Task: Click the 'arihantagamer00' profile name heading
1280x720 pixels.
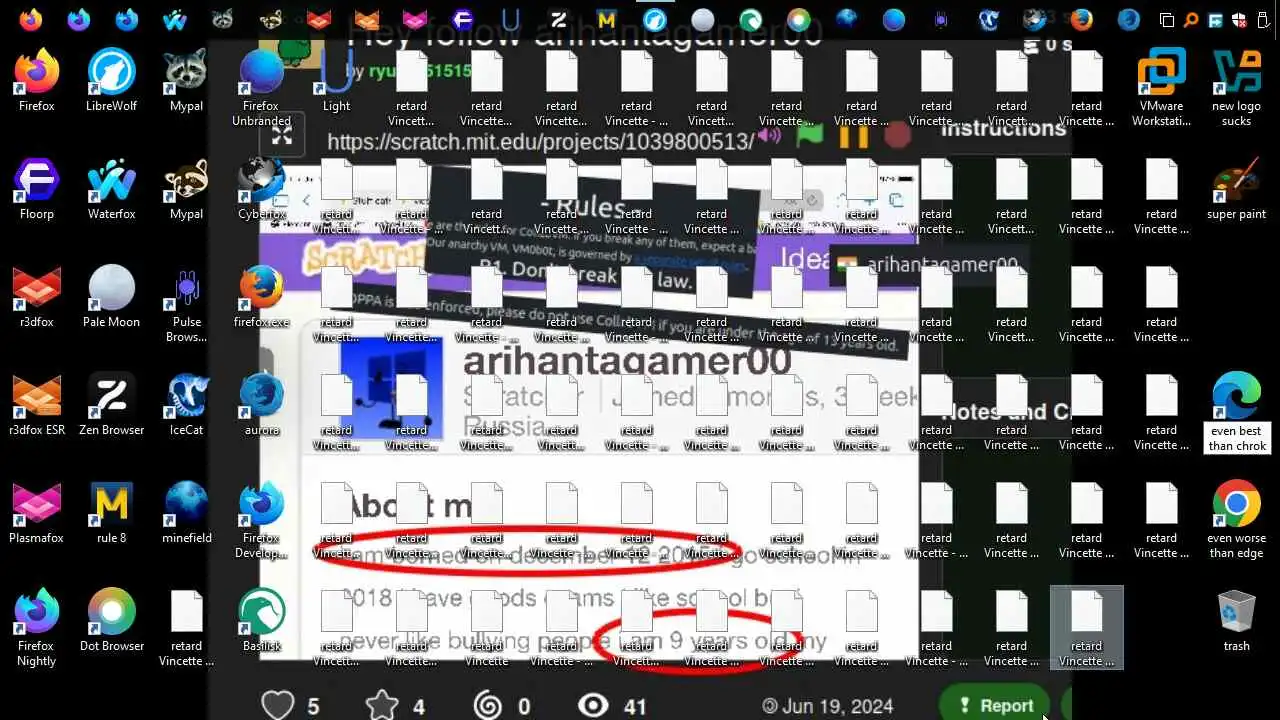Action: pos(627,361)
